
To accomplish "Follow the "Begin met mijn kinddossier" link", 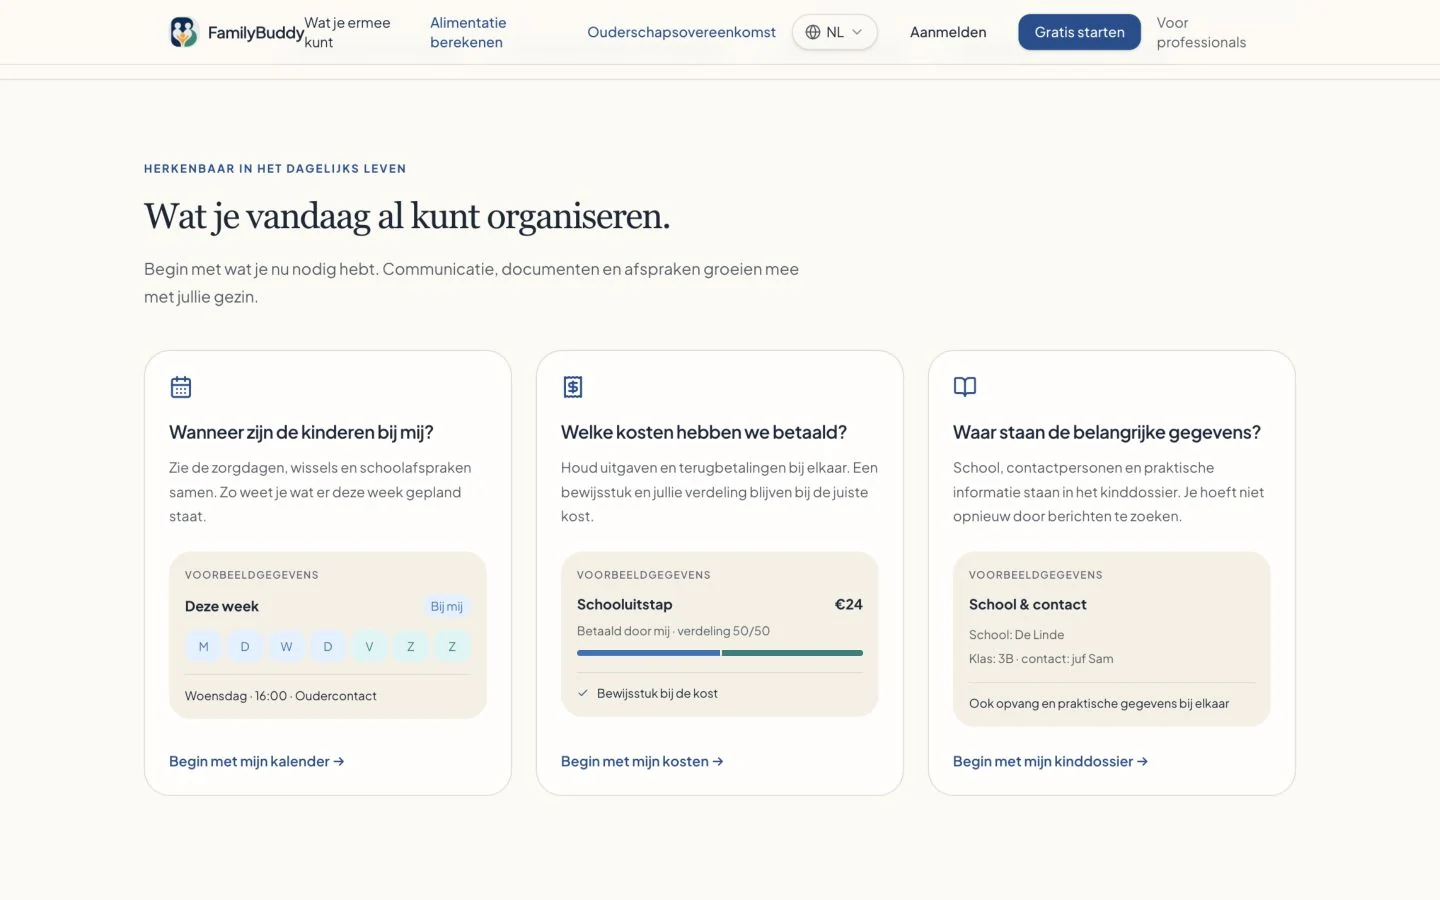I will 1050,761.
